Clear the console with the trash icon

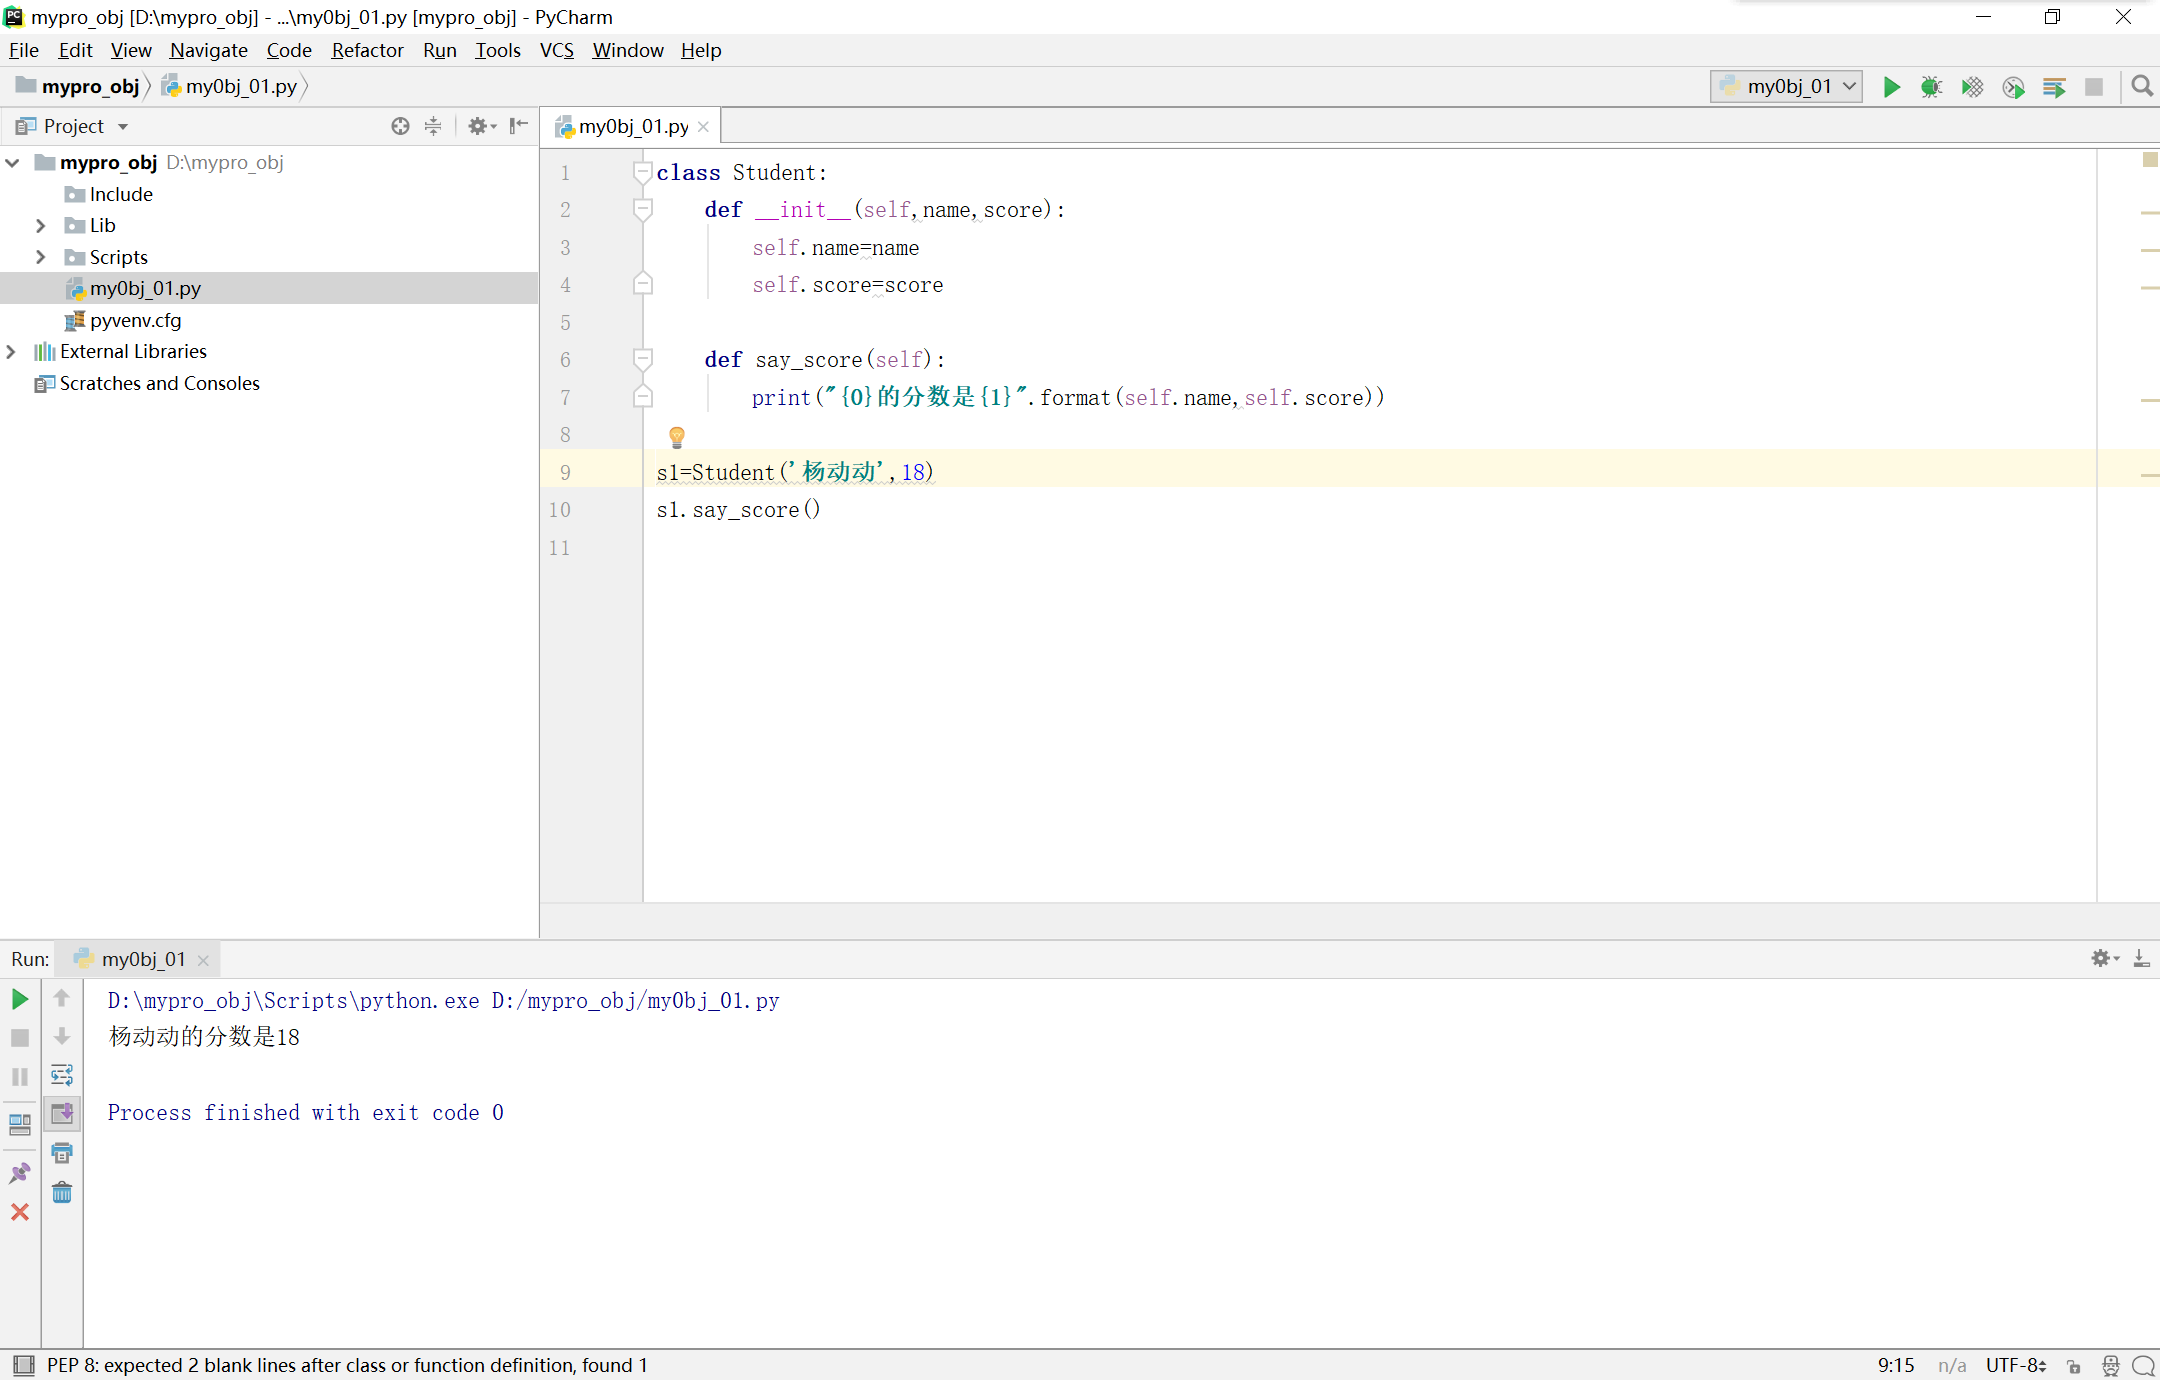pos(62,1192)
